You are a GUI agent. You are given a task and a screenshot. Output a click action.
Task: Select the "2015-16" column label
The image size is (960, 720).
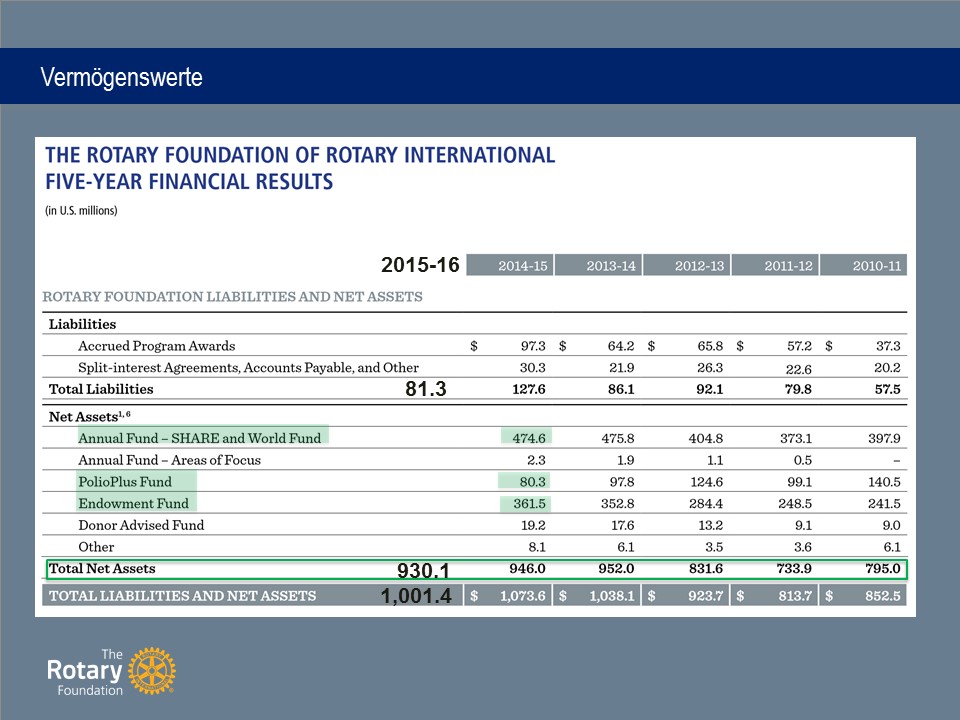[420, 264]
